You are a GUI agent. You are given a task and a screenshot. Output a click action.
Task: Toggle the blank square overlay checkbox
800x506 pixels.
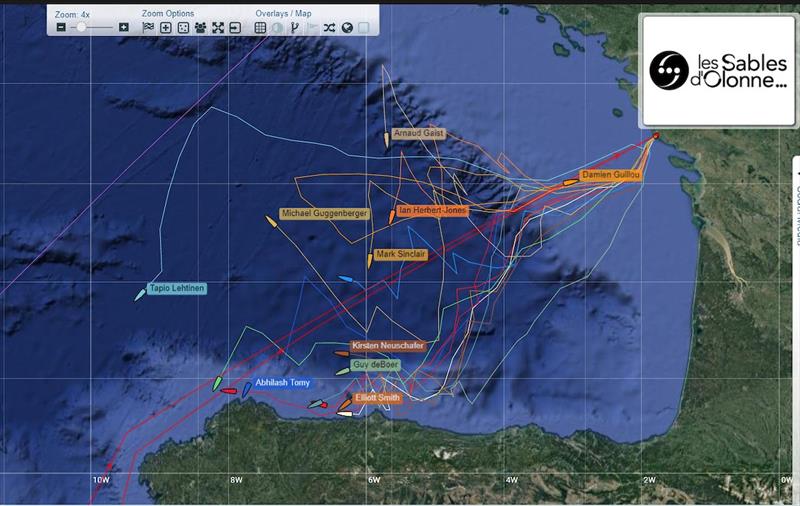pyautogui.click(x=364, y=28)
